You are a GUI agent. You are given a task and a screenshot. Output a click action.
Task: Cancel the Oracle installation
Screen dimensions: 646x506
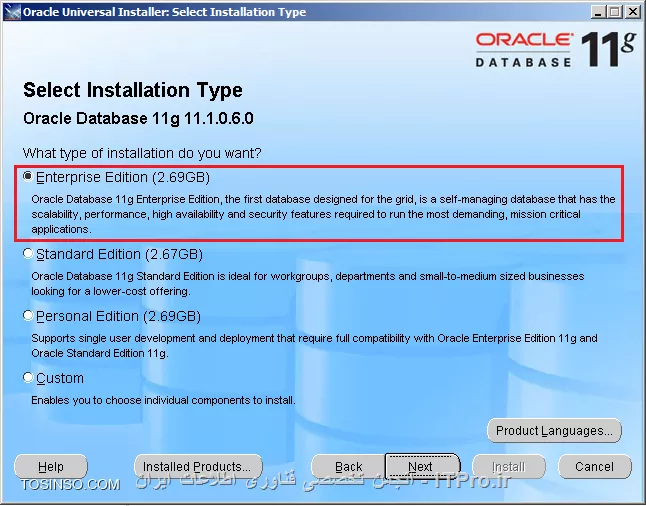pos(595,466)
